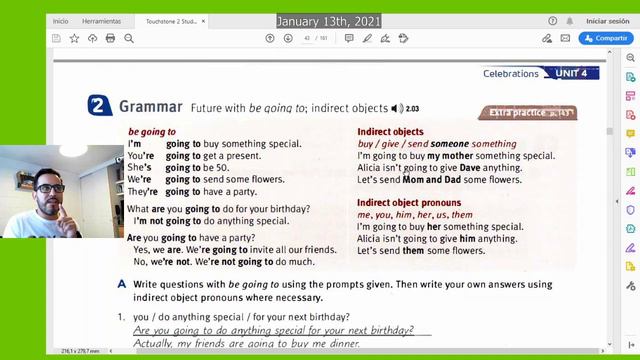Go to previous page arrow
The width and height of the screenshot is (640, 360).
tap(270, 38)
